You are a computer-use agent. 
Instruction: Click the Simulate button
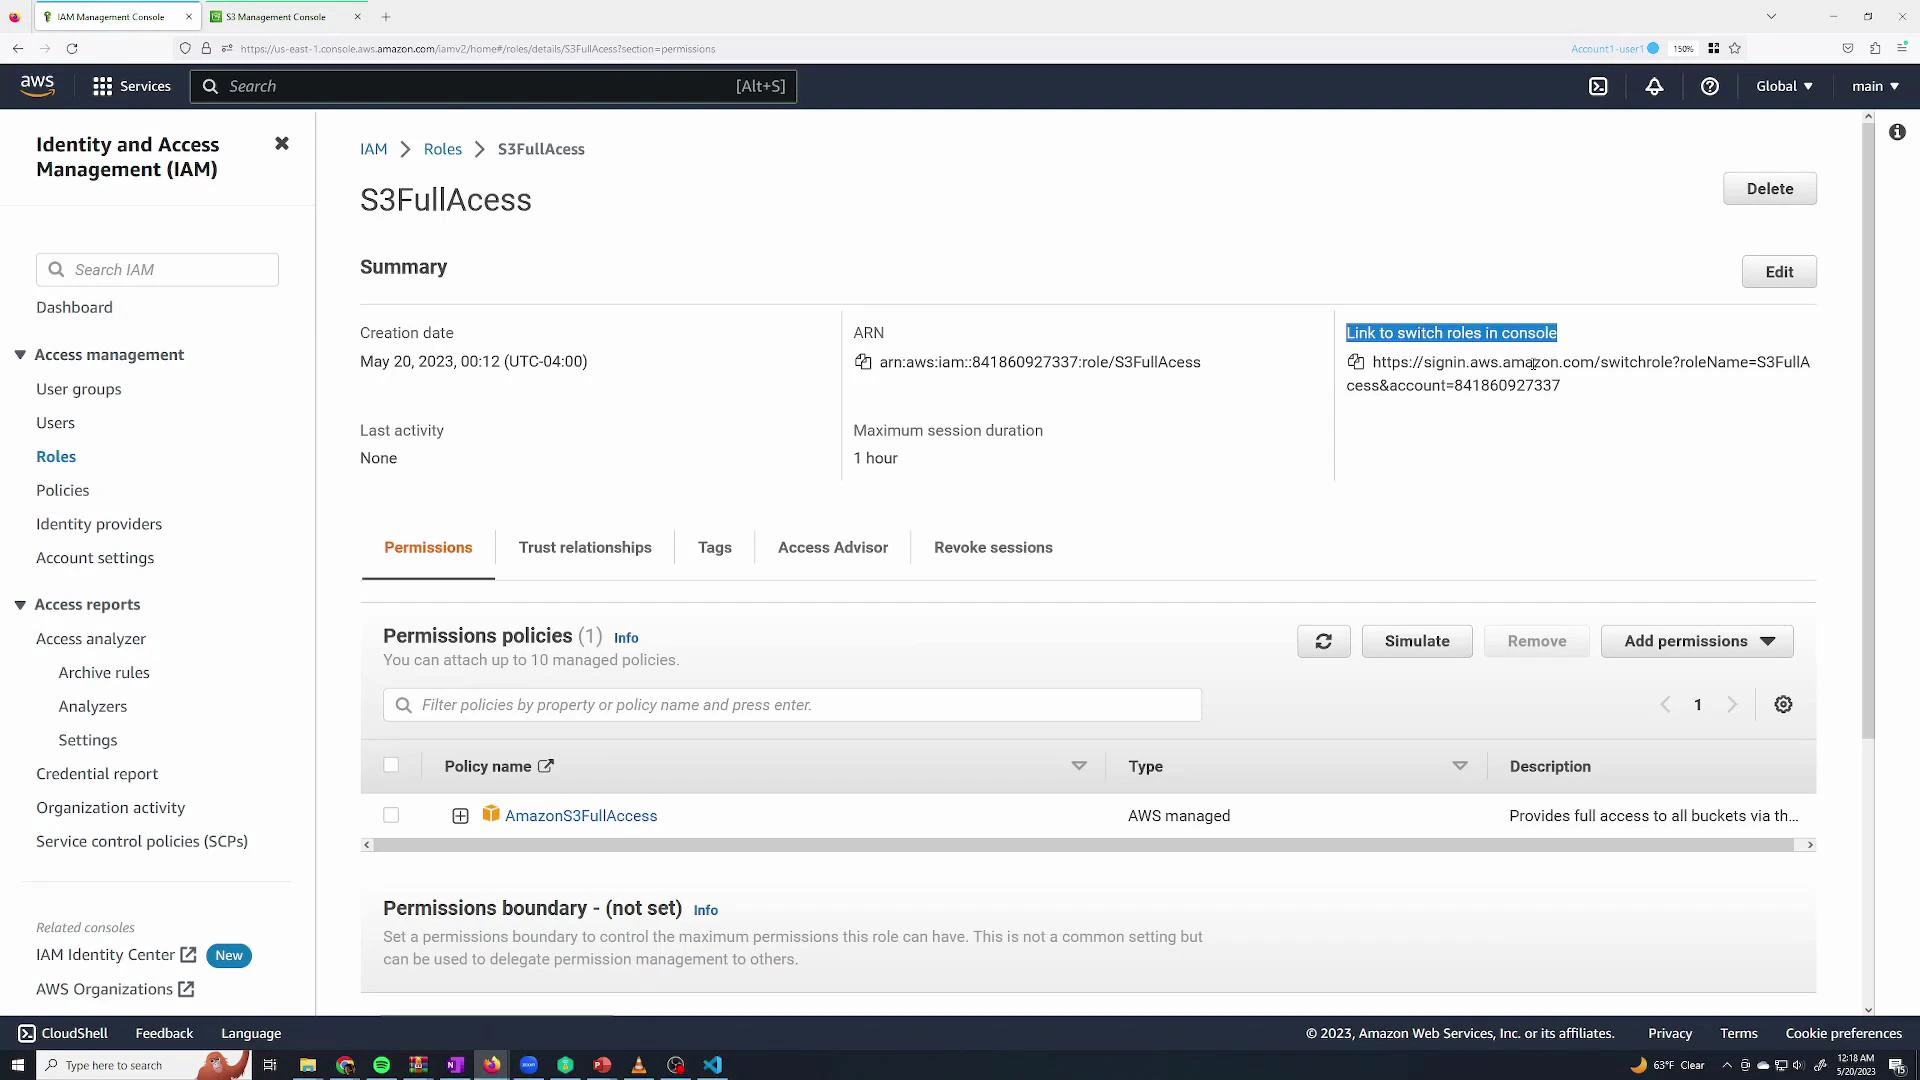(1417, 641)
